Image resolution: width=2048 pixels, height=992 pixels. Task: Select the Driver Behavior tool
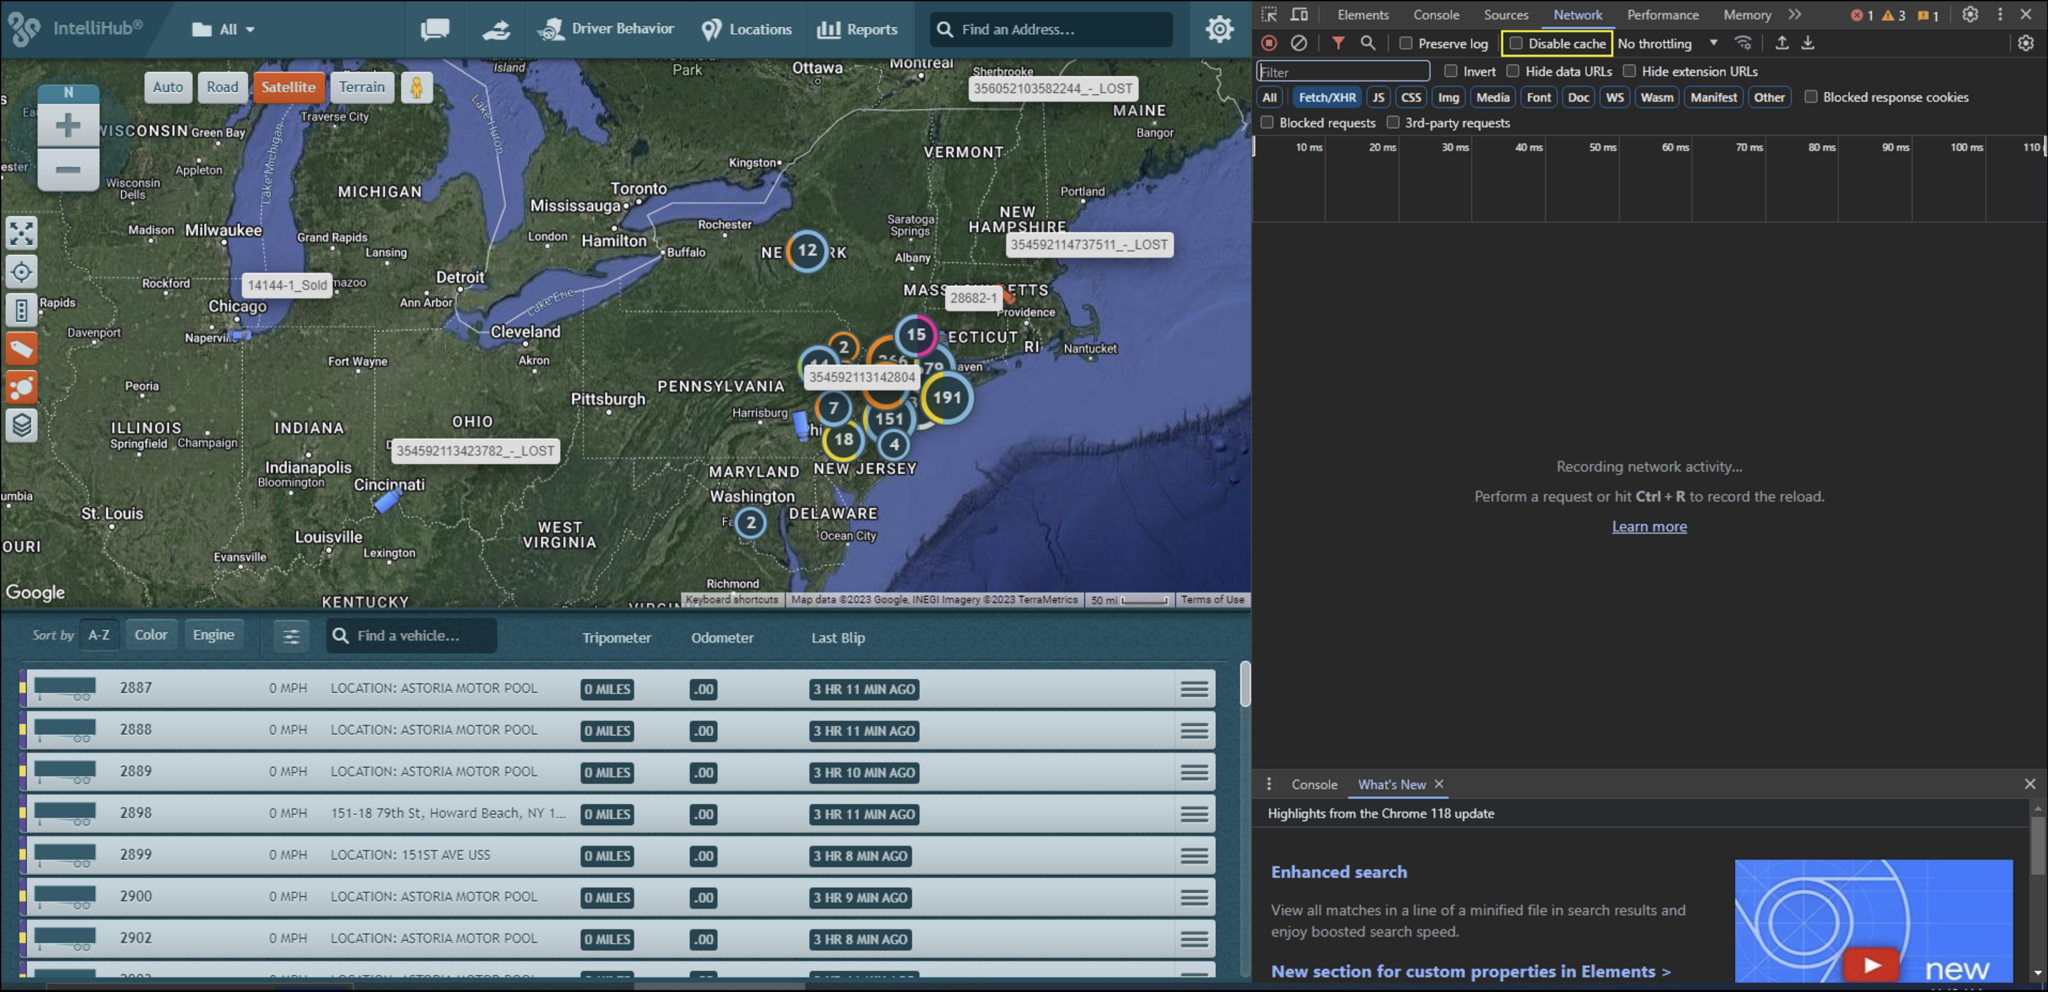(607, 29)
